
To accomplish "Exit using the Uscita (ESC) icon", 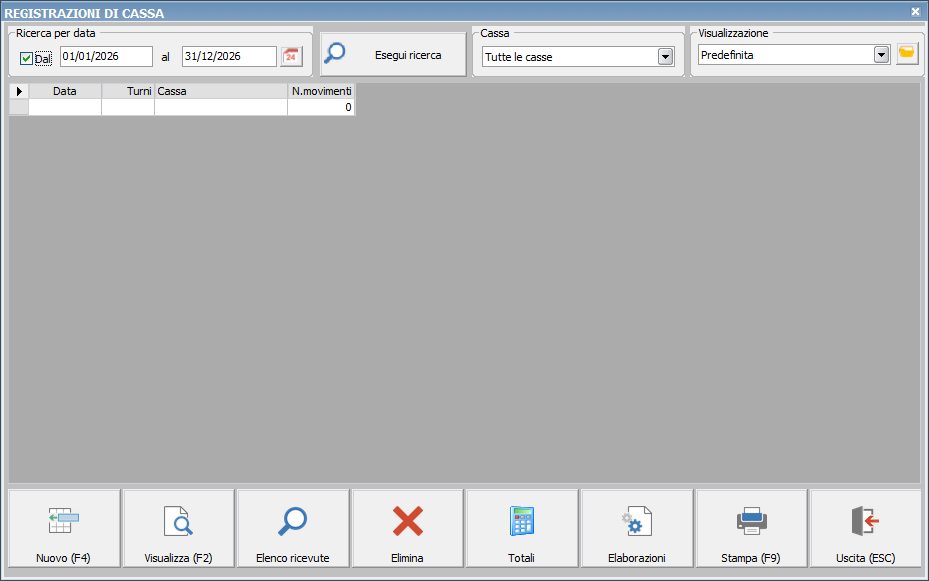I will [x=865, y=521].
